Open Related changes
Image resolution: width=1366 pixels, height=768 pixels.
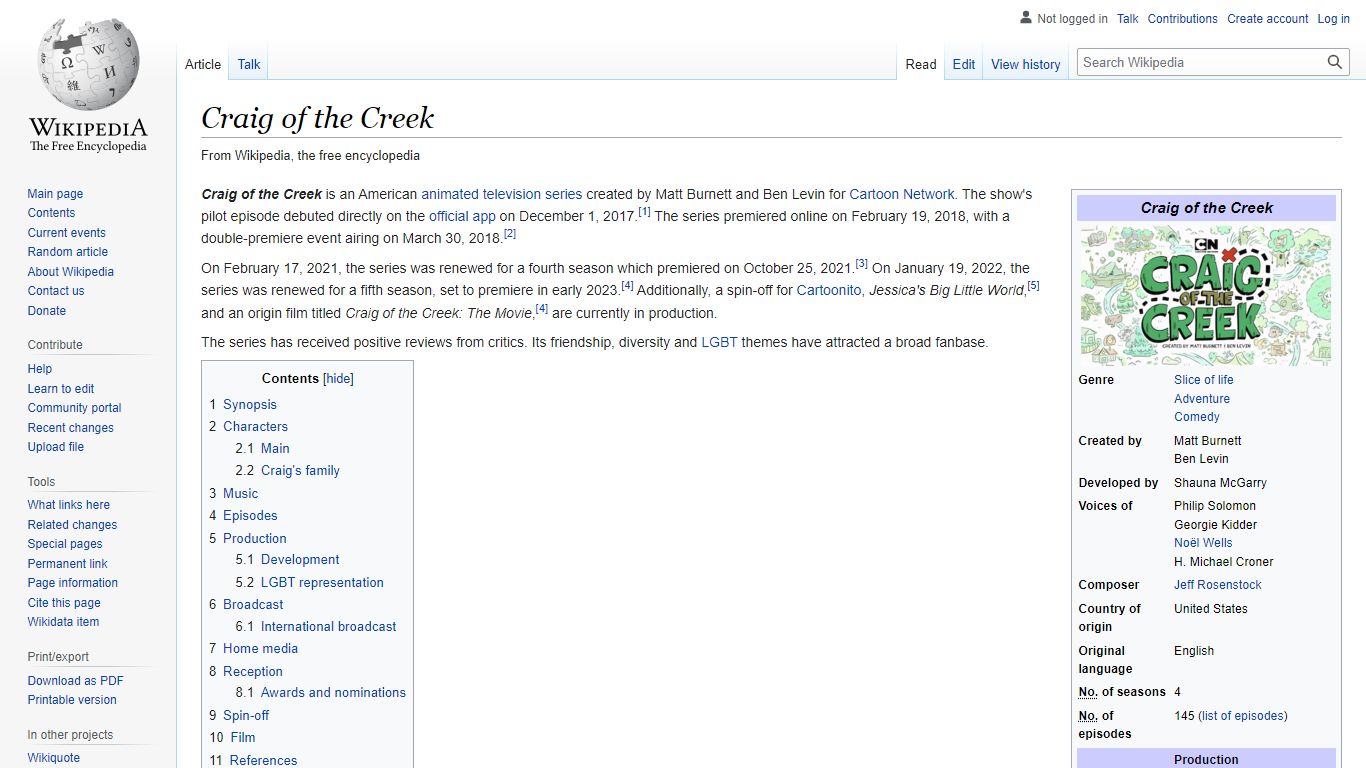click(x=72, y=525)
